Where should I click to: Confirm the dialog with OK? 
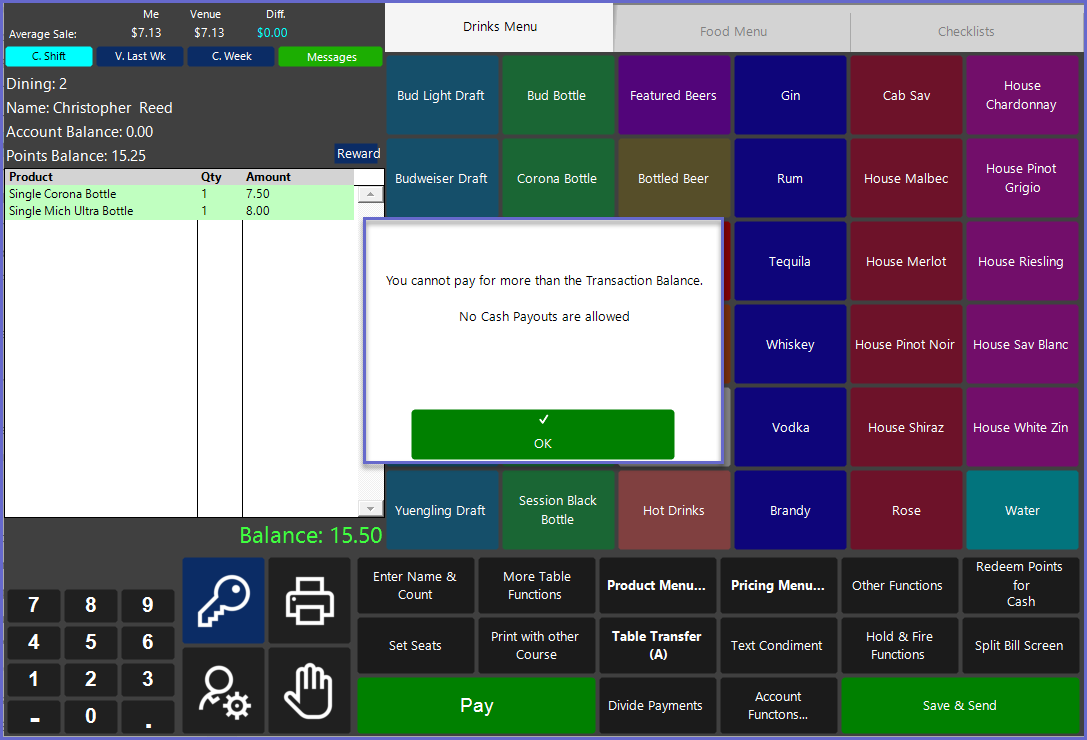click(542, 434)
